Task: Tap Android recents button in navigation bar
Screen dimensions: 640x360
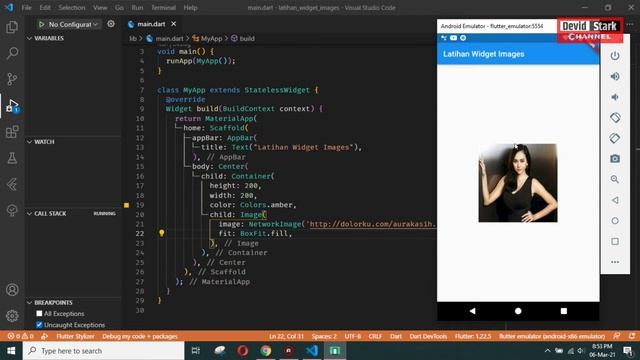Action: coord(564,311)
